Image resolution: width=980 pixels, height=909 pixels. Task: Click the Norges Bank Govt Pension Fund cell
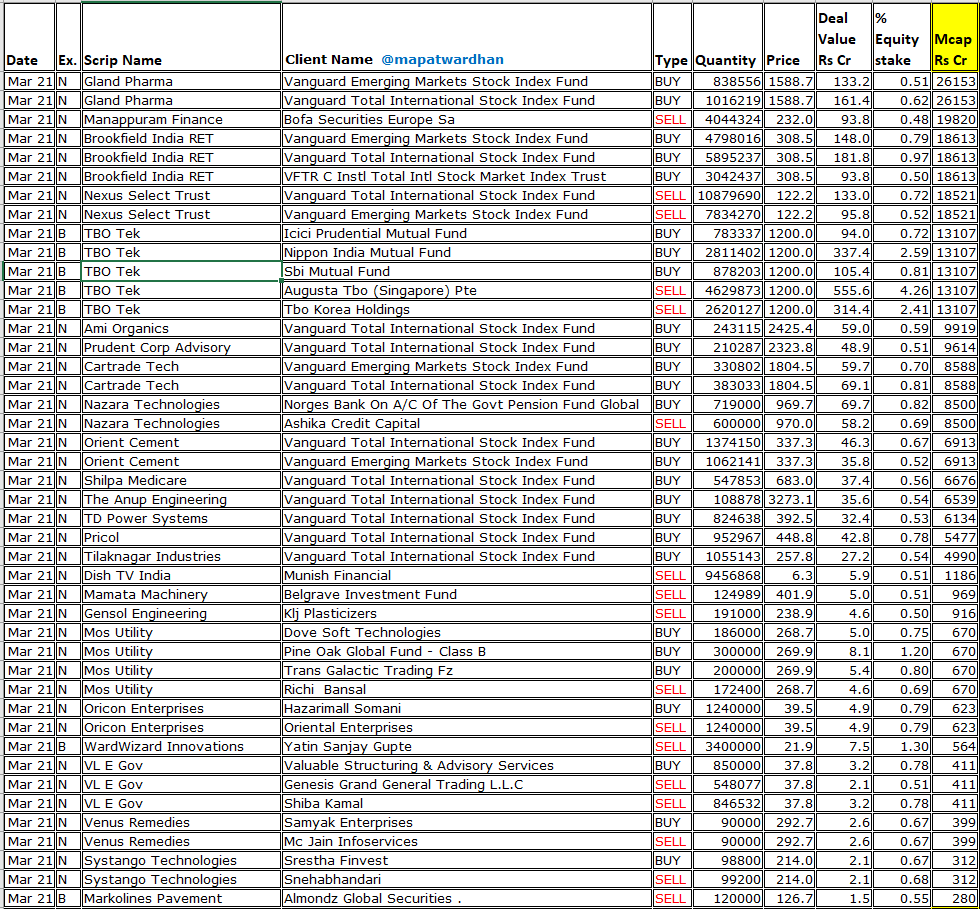(x=466, y=404)
